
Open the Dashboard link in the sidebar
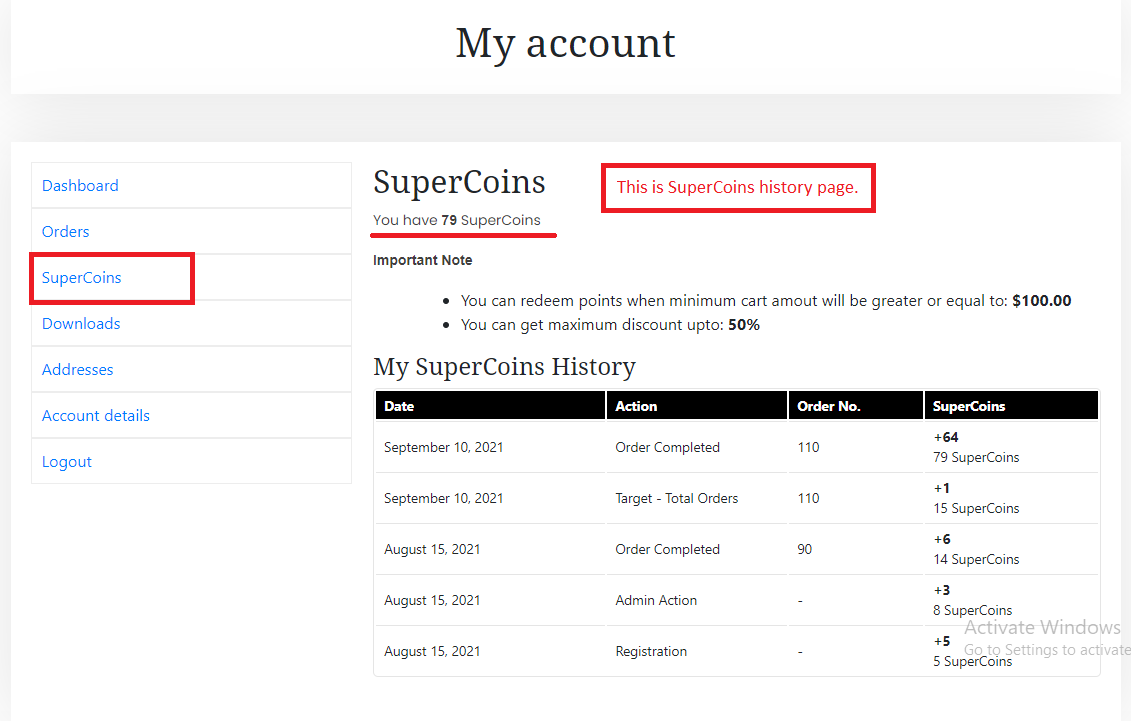[x=80, y=186]
